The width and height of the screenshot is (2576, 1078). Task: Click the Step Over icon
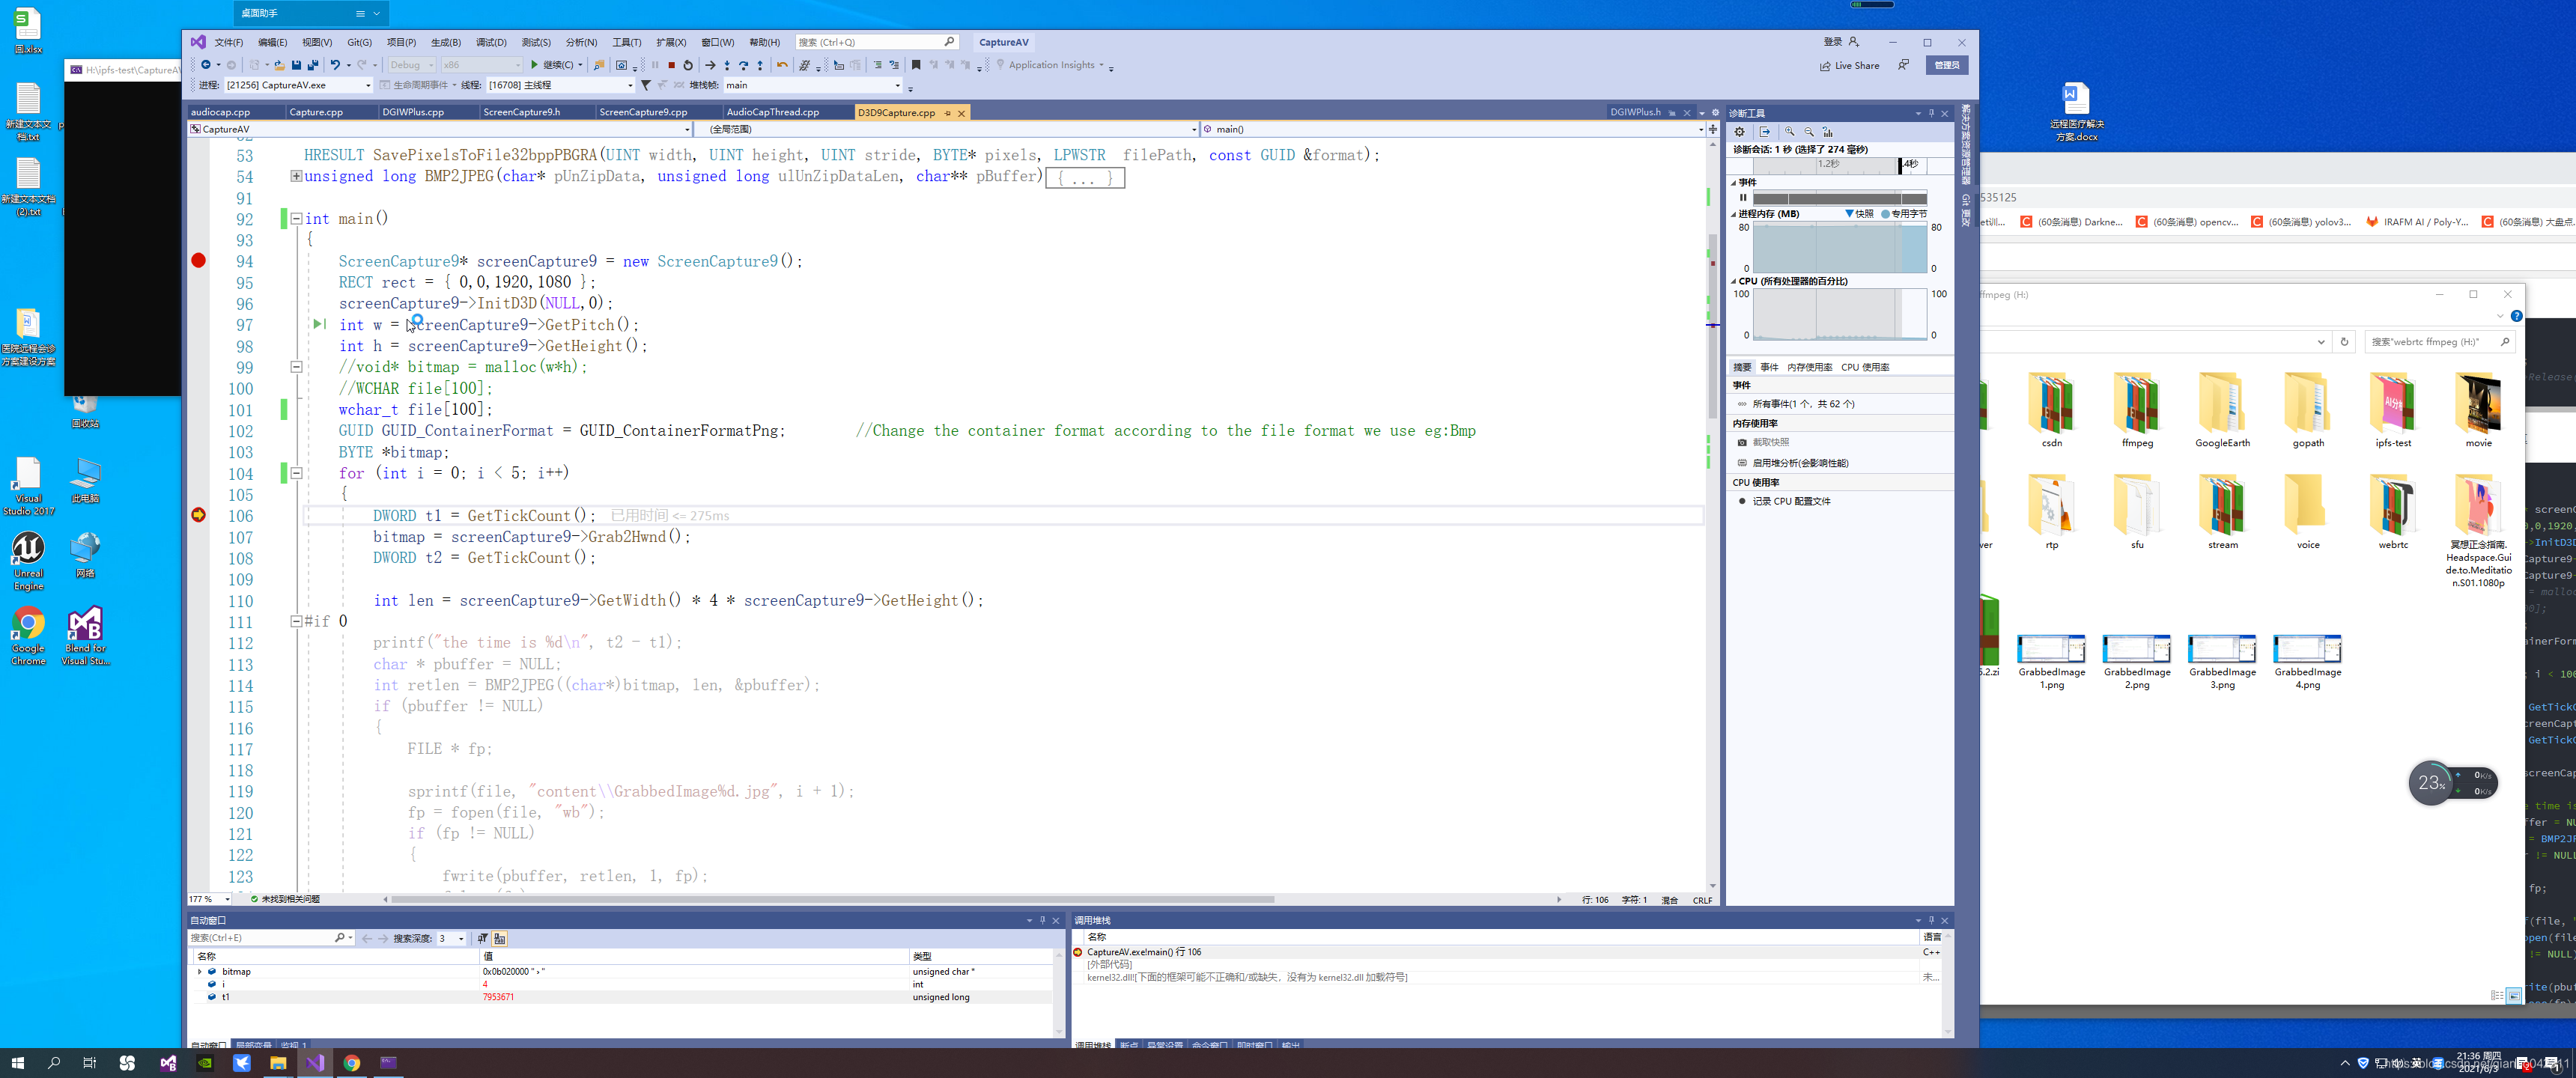point(743,65)
